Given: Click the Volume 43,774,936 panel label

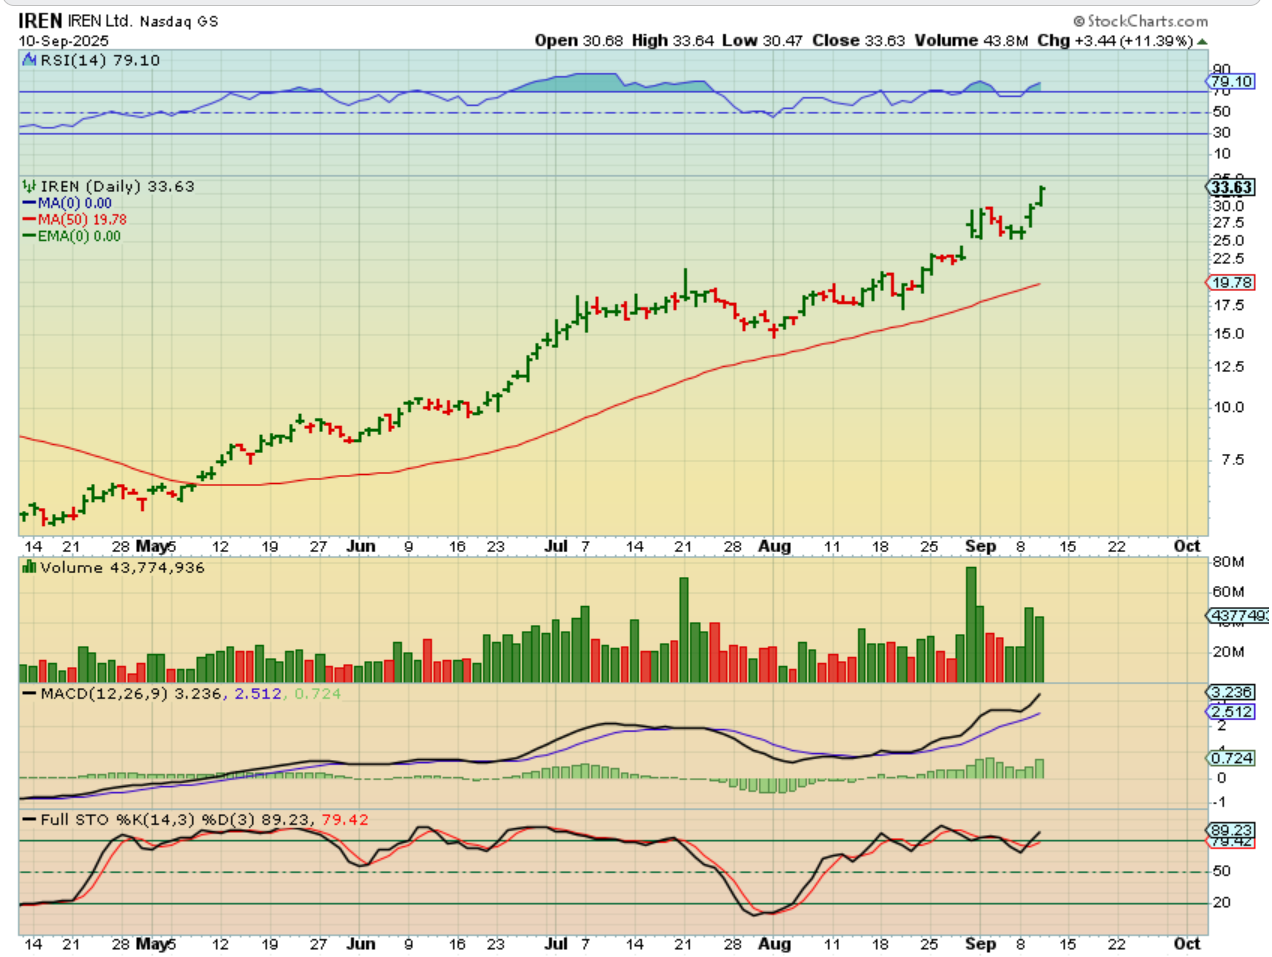Looking at the screenshot, I should 122,567.
